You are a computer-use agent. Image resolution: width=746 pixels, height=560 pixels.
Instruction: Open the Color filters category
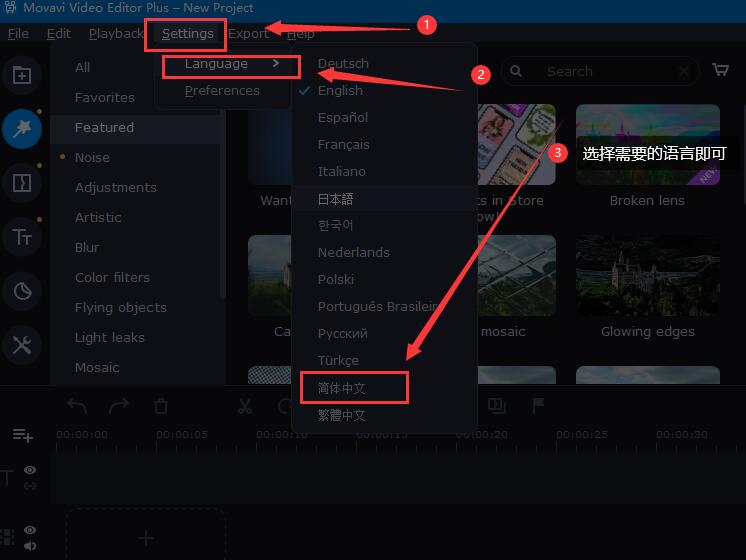click(x=112, y=277)
